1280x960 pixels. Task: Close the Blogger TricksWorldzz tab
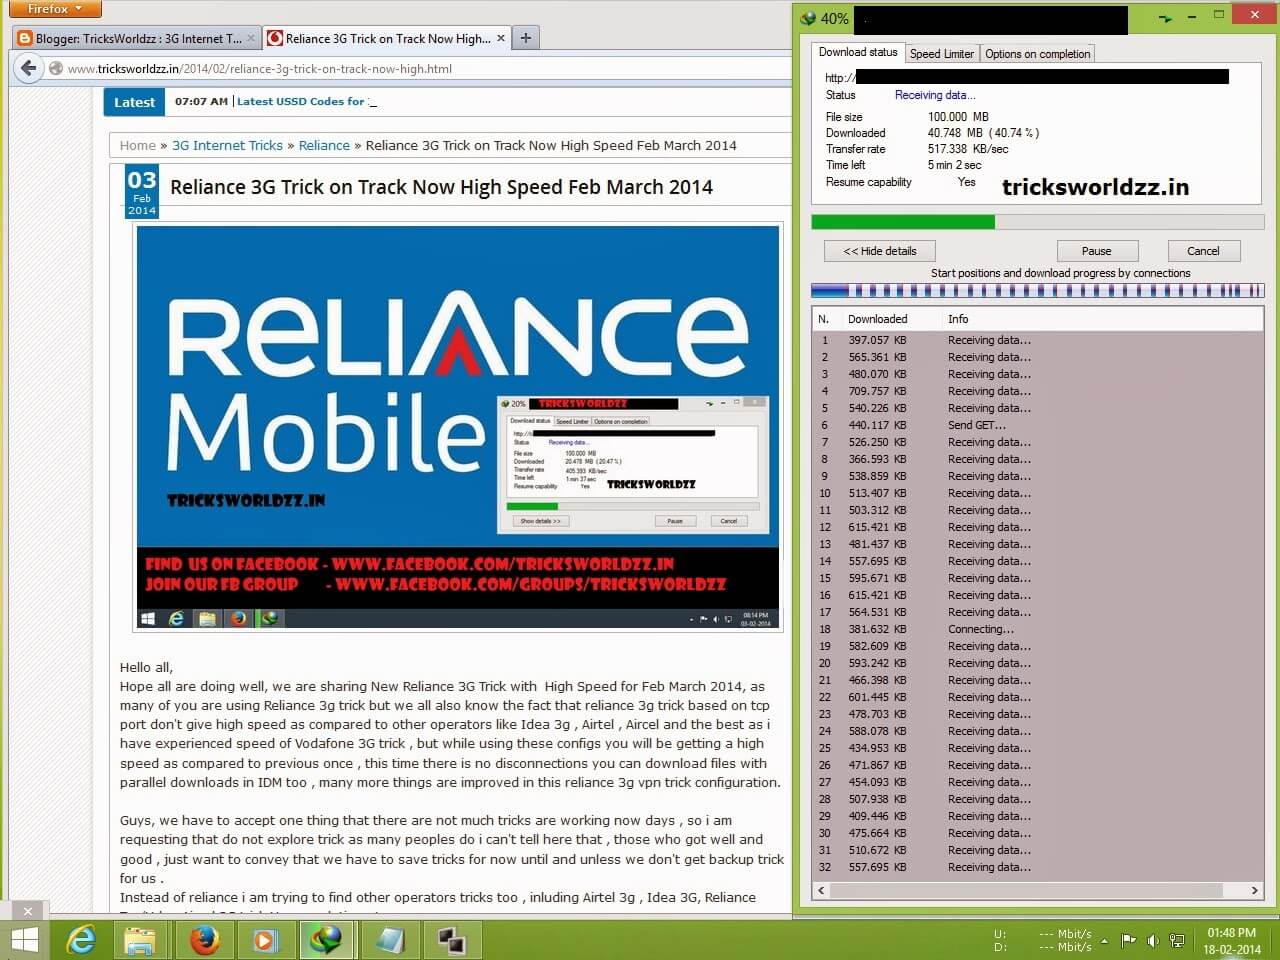coord(251,39)
